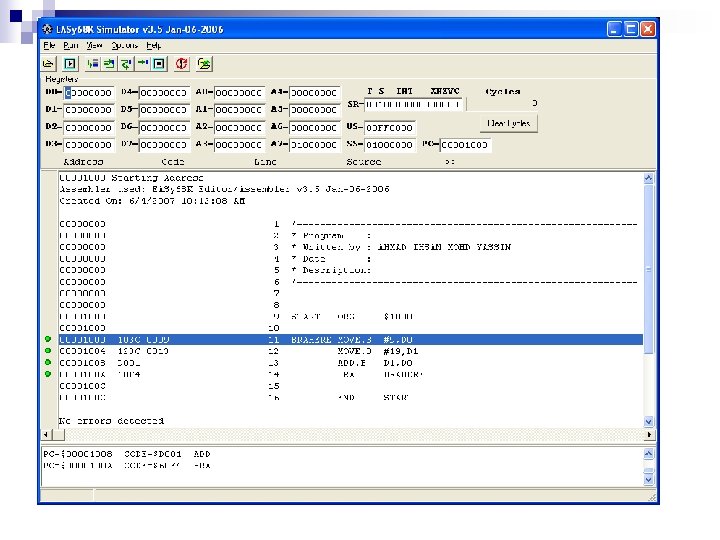
Task: Click the green right-arrow trace icon
Action: pos(143,64)
